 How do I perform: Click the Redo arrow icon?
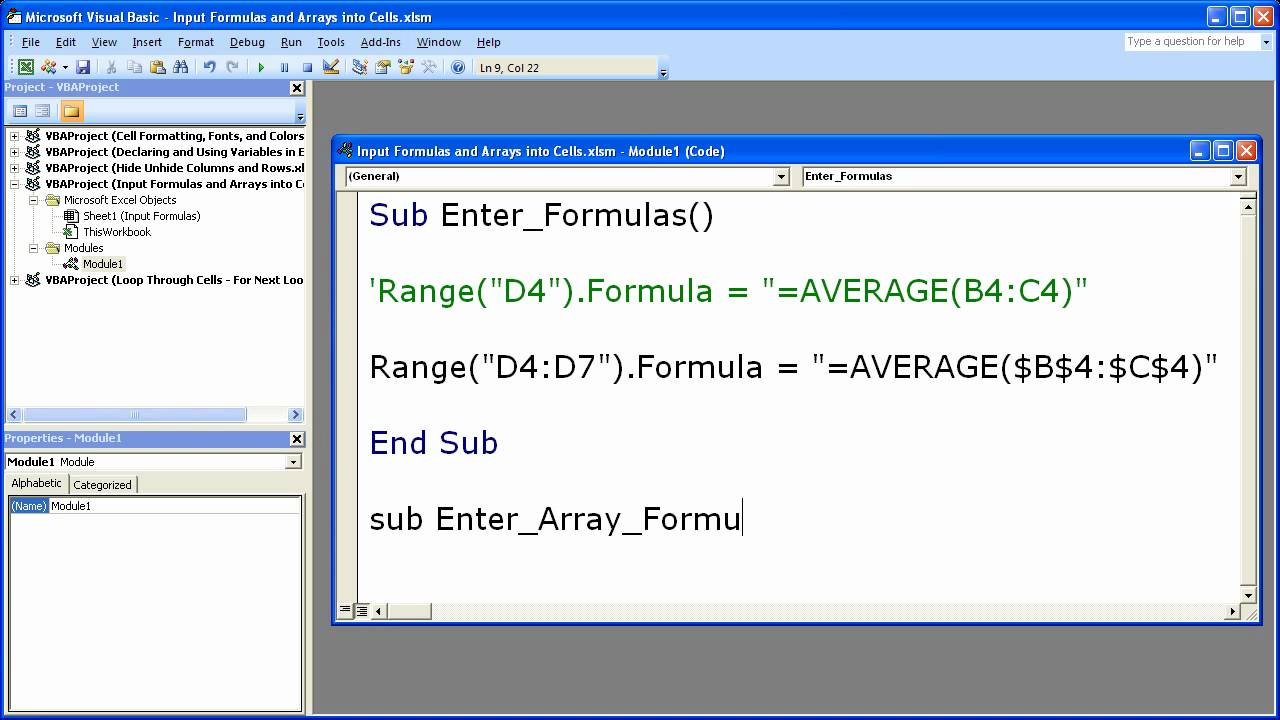click(232, 67)
